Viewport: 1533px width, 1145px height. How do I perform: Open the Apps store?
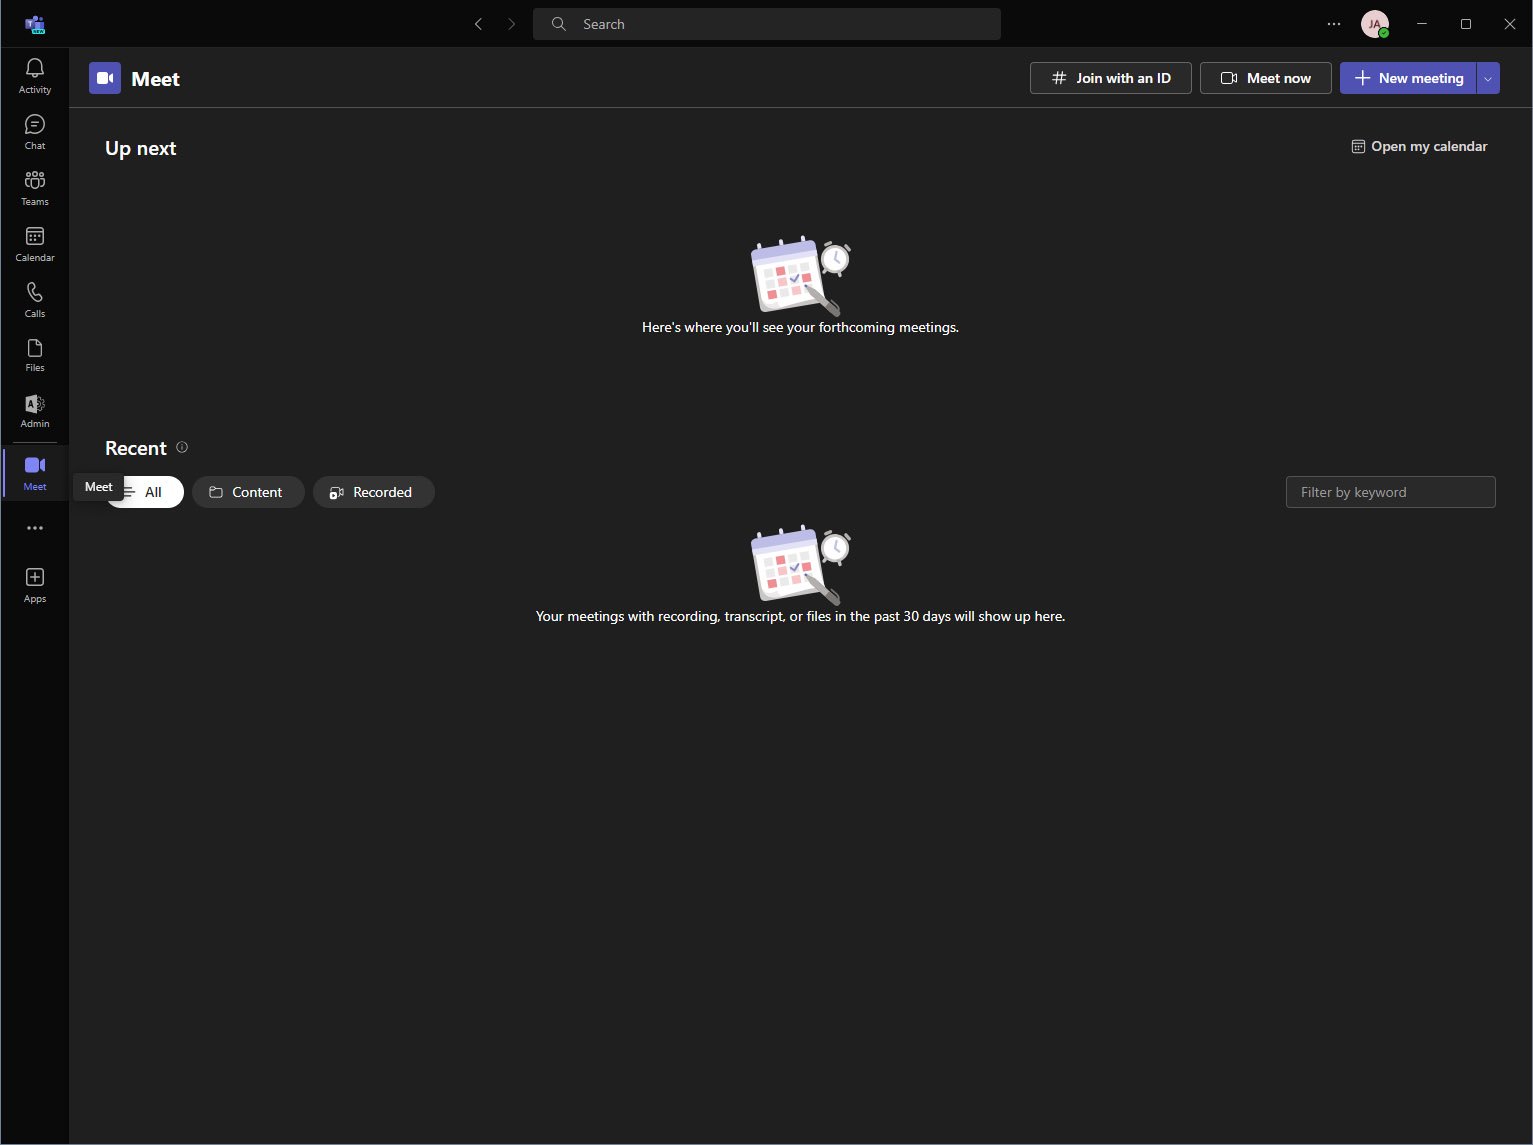tap(35, 585)
